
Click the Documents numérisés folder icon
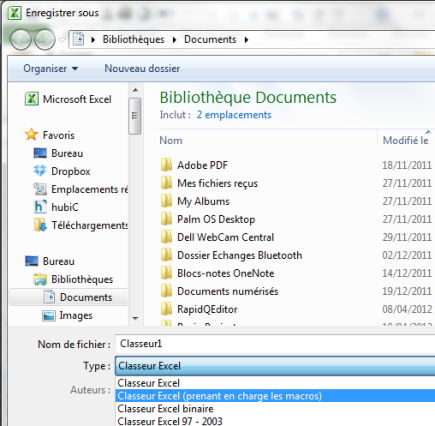click(x=166, y=291)
